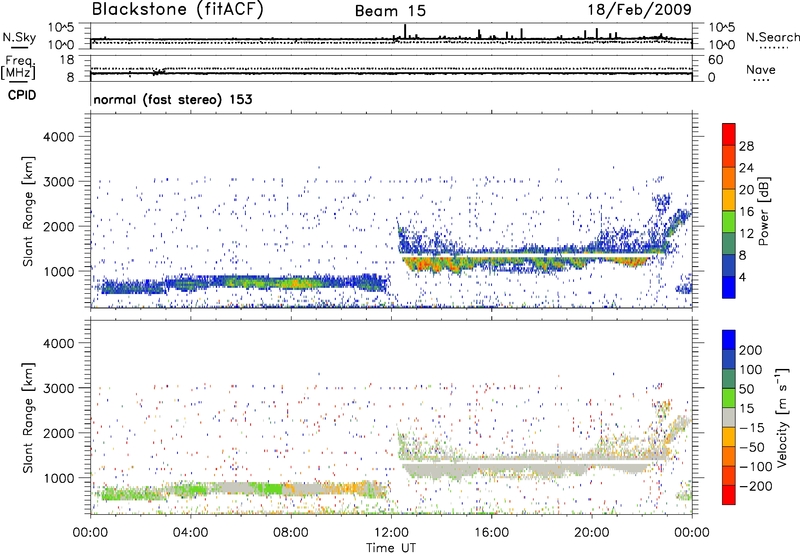This screenshot has height=554, width=800.
Task: Click the 'Nave' legend label
Action: tap(761, 70)
